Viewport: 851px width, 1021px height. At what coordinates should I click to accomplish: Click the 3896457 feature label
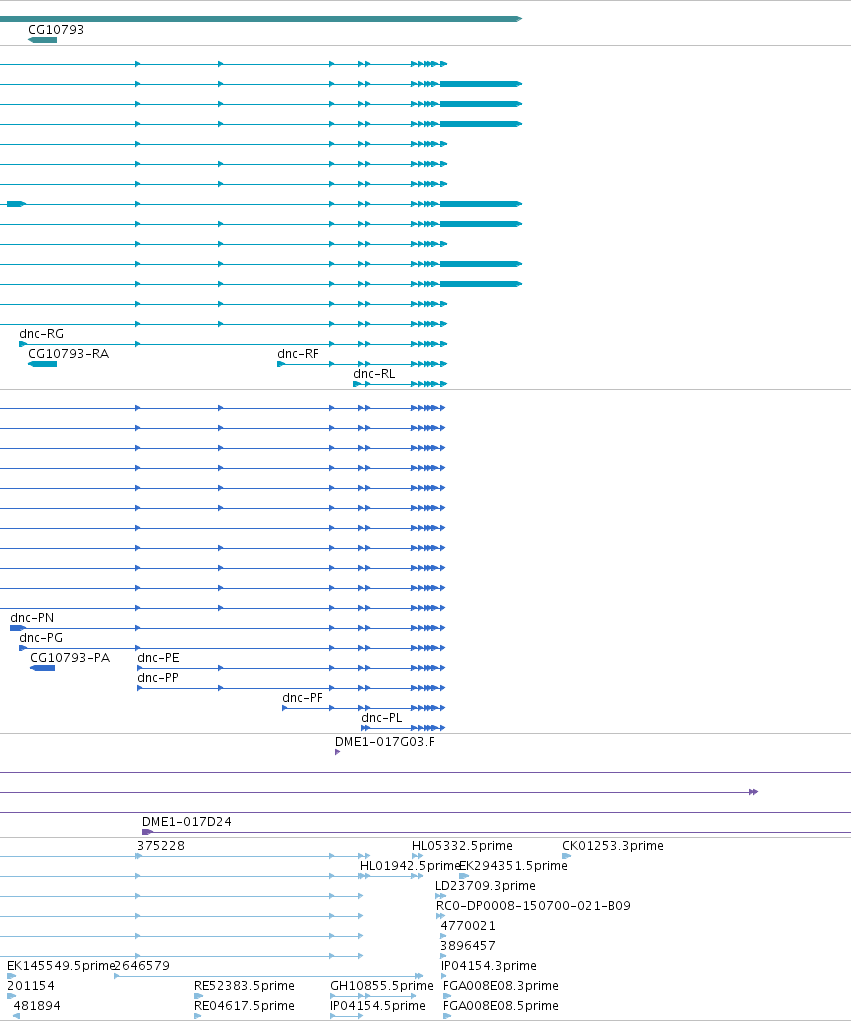pyautogui.click(x=468, y=946)
